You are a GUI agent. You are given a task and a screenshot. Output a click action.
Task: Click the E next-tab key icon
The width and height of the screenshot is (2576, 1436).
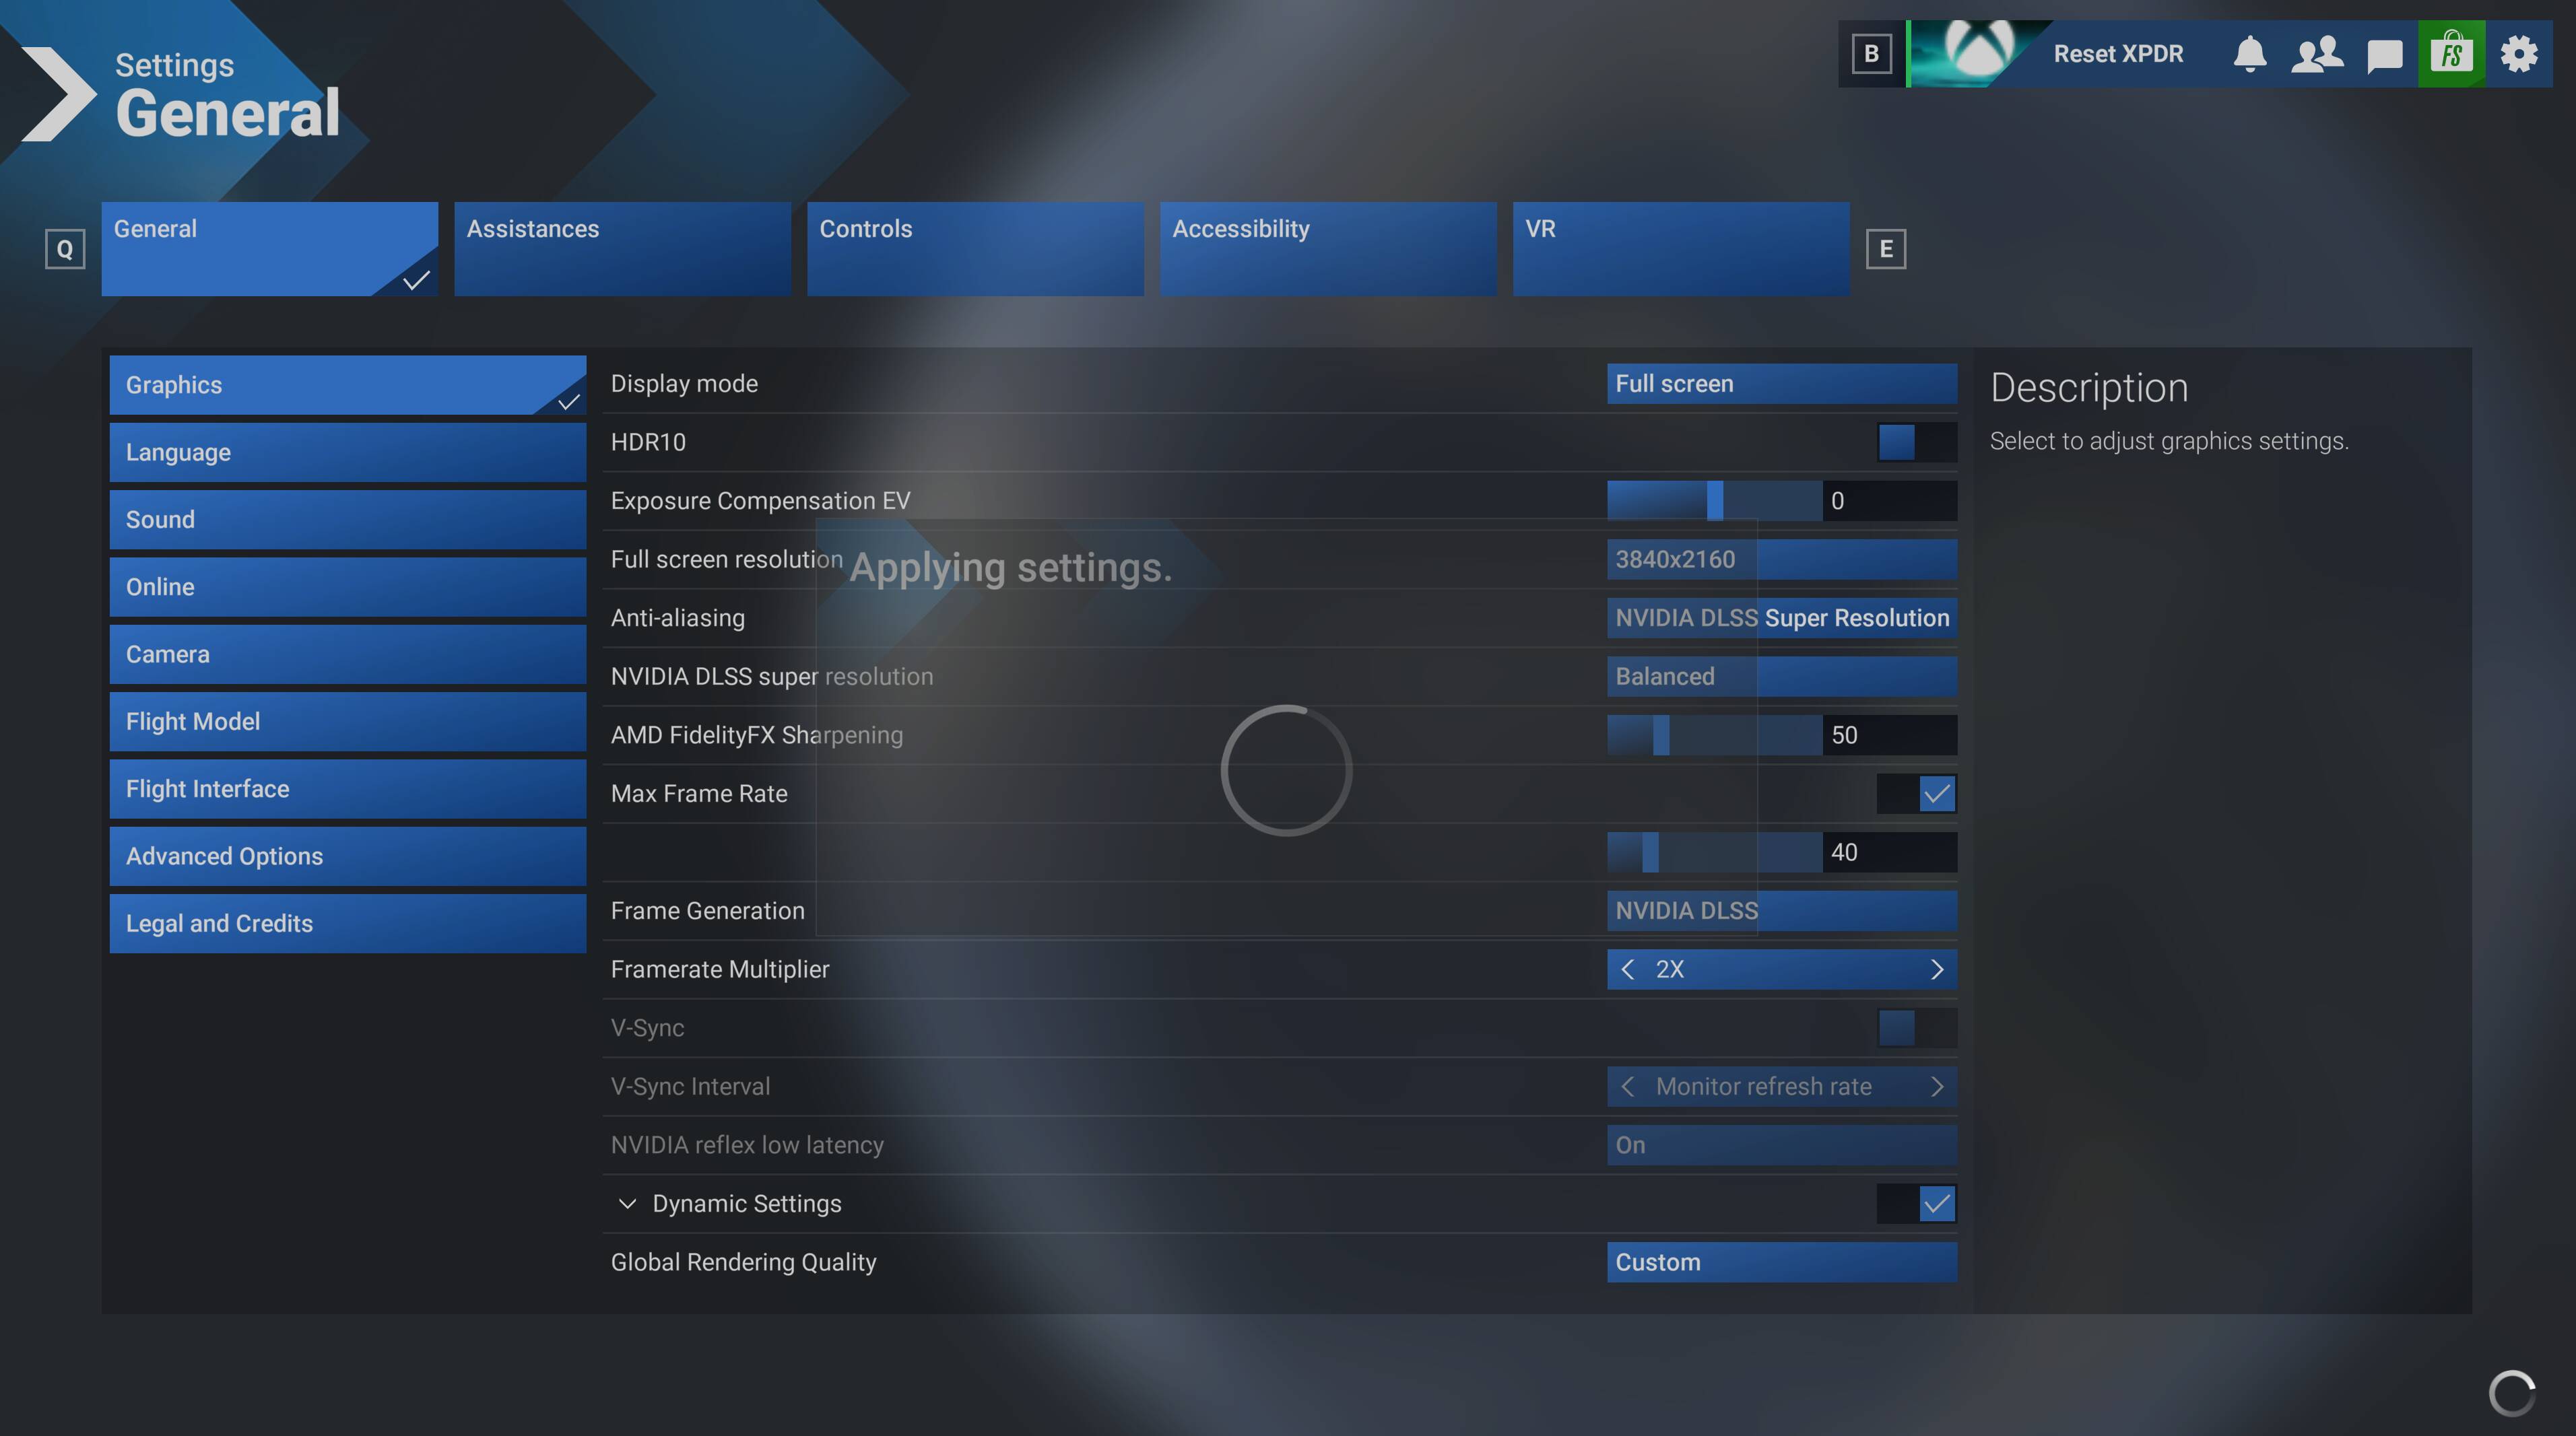[1886, 249]
